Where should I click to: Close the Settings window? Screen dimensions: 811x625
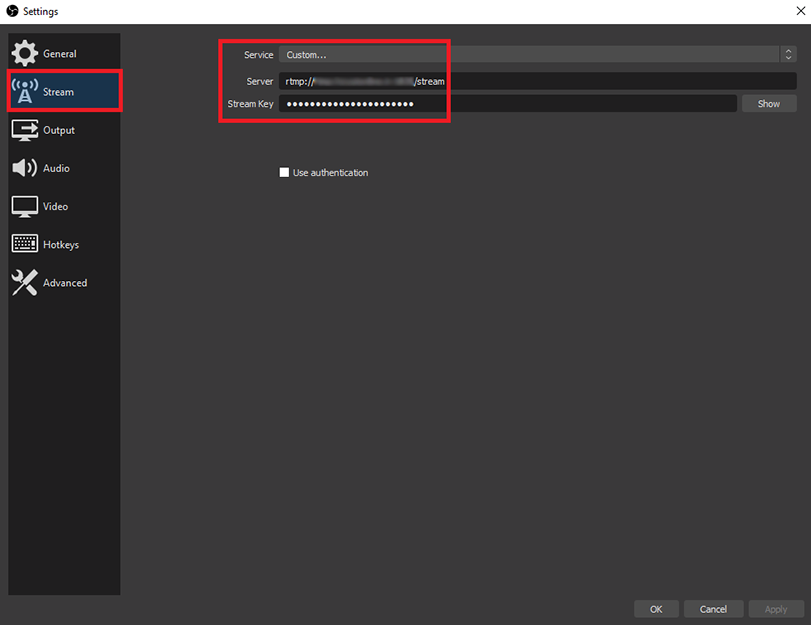click(801, 10)
